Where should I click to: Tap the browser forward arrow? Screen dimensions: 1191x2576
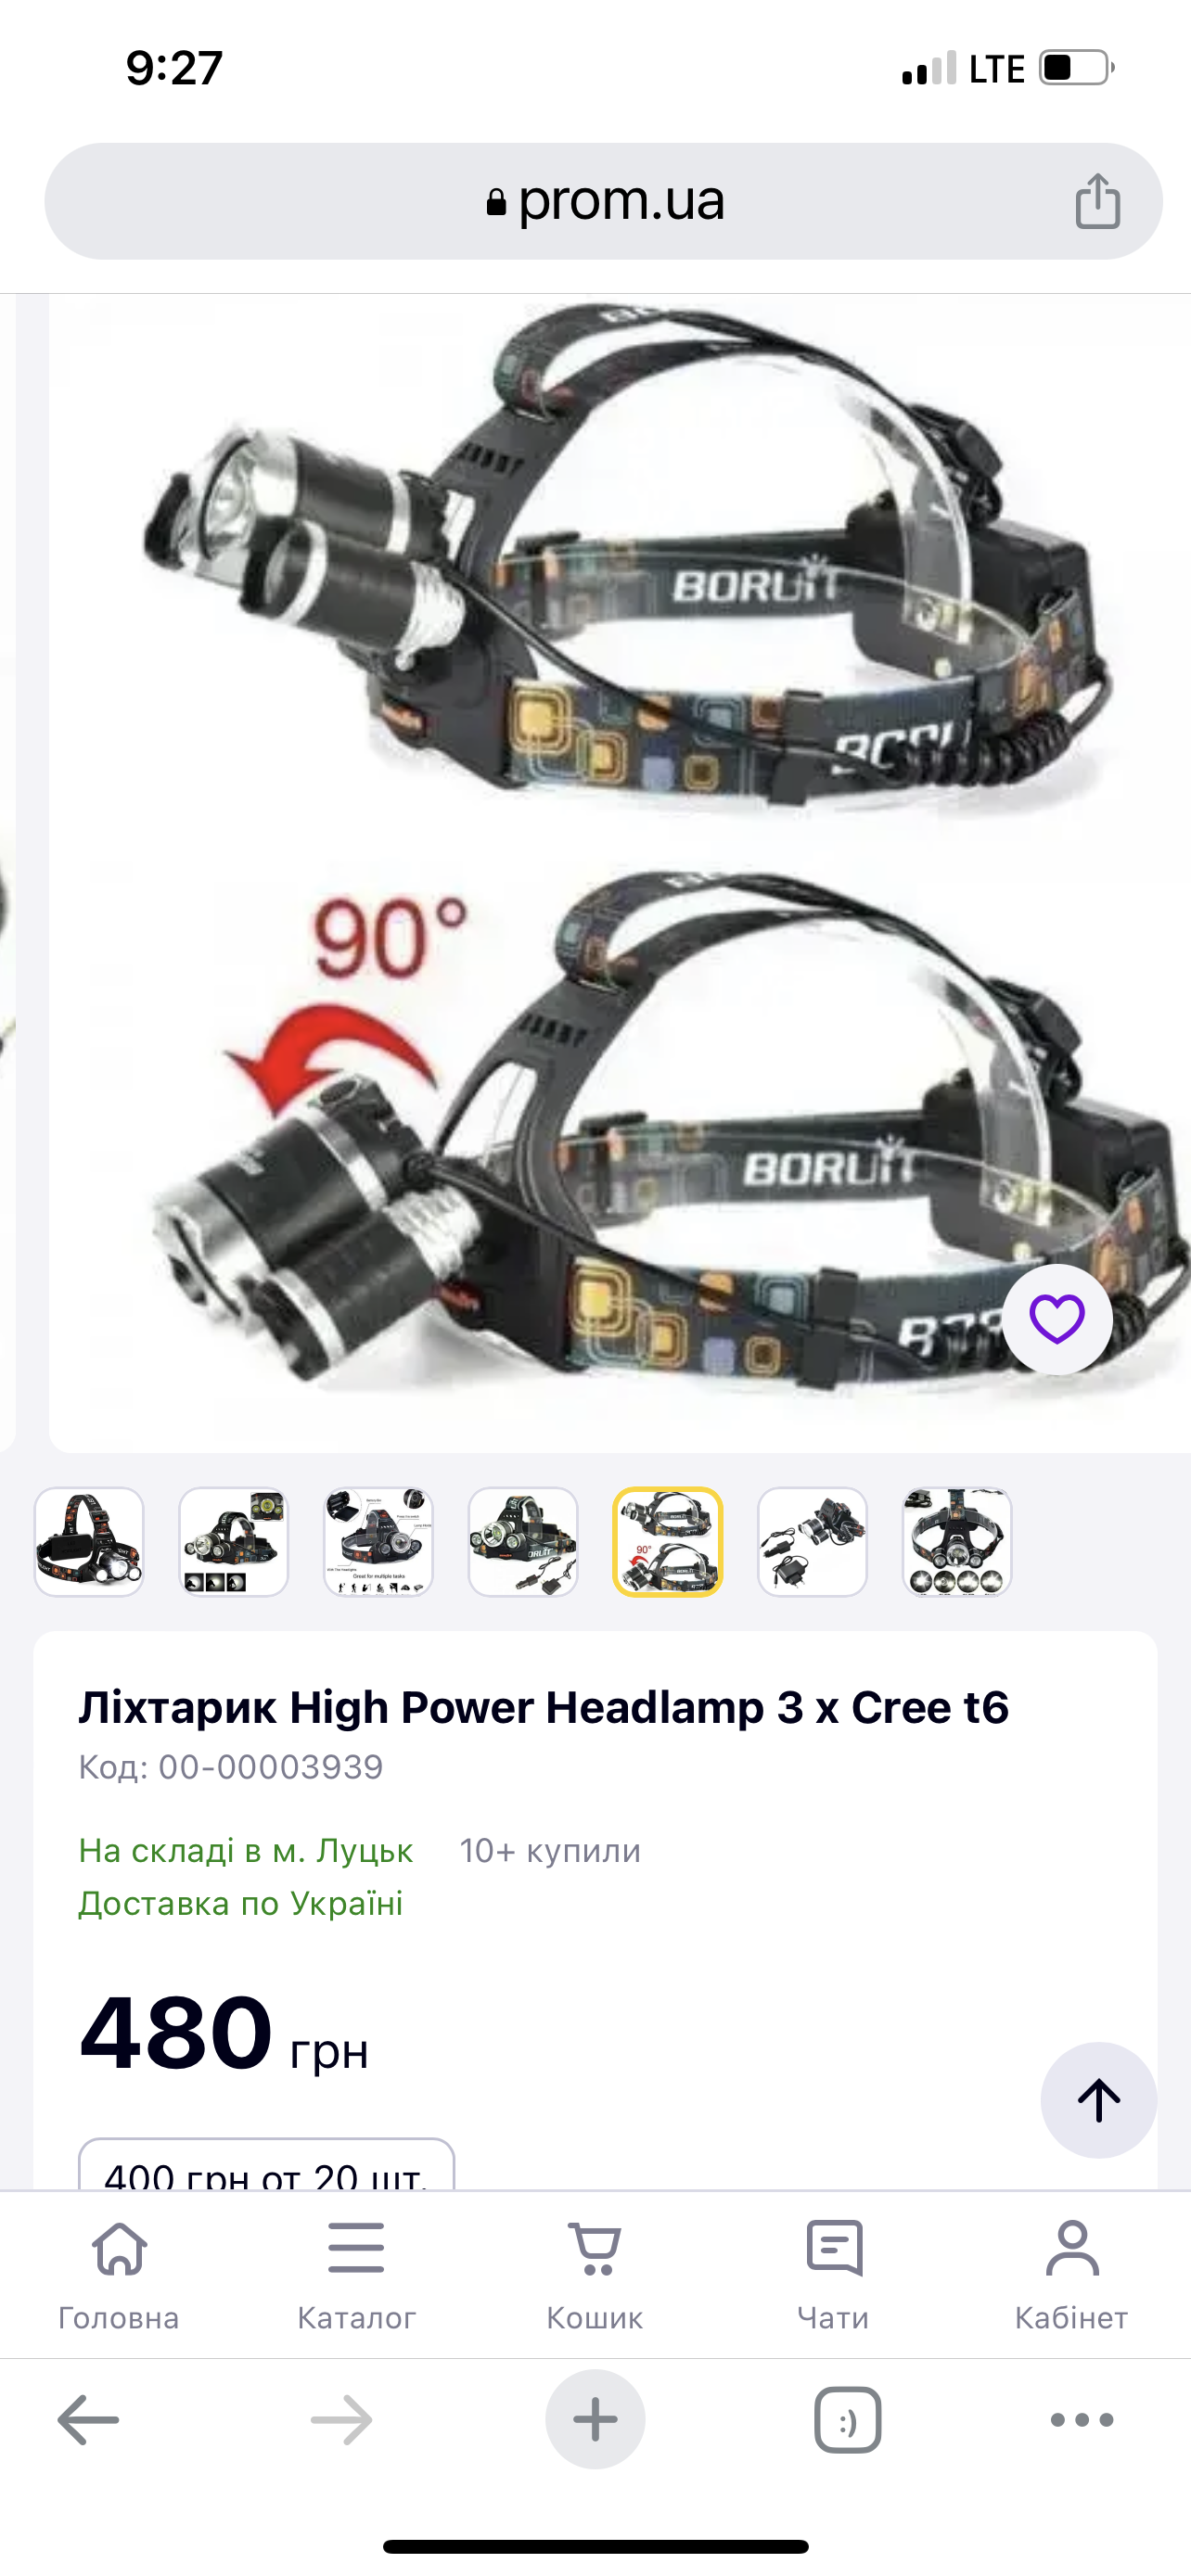[341, 2420]
